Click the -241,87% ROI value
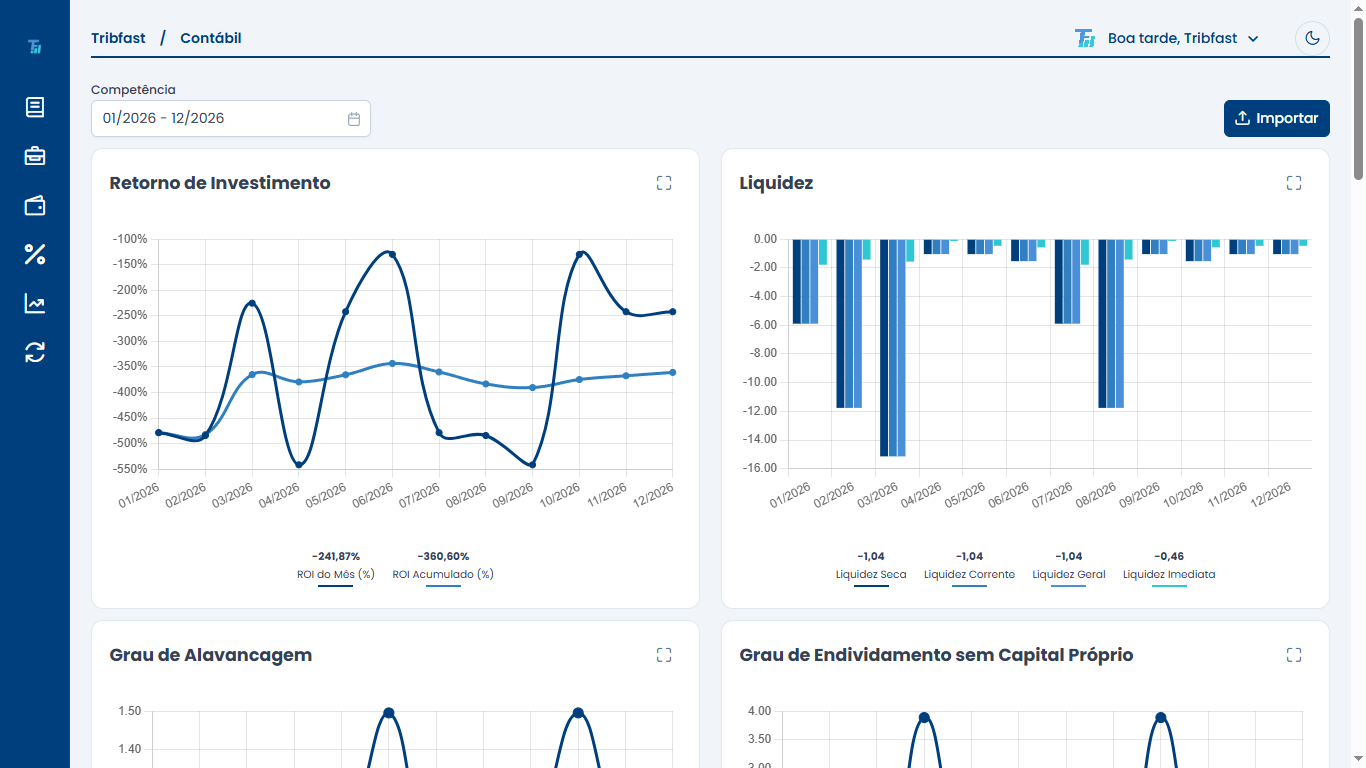The image size is (1366, 768). (x=336, y=556)
